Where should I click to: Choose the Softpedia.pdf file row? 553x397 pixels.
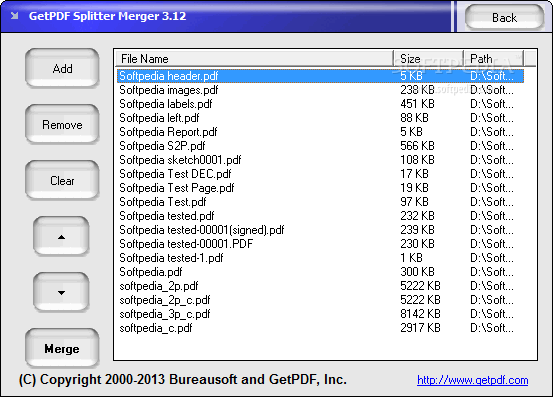pos(320,272)
